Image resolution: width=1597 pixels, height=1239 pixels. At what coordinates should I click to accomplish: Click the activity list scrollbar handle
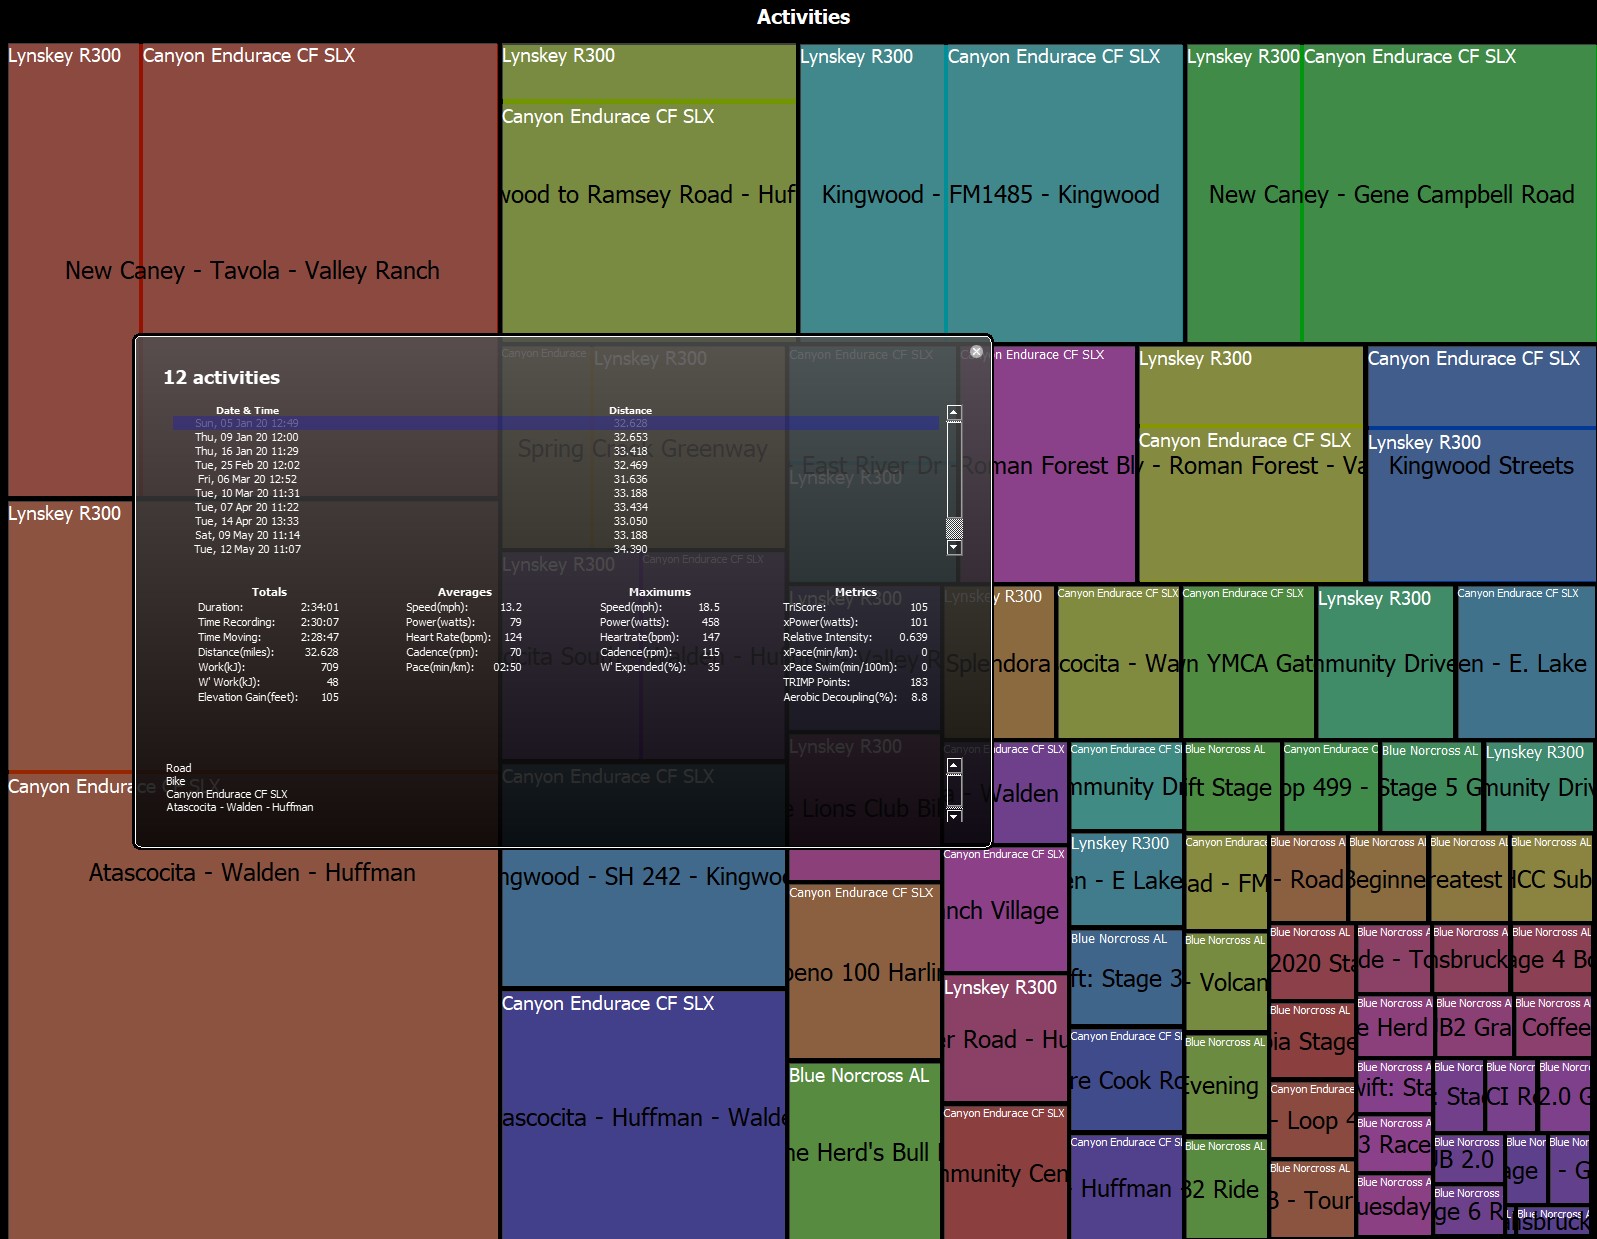tap(954, 529)
